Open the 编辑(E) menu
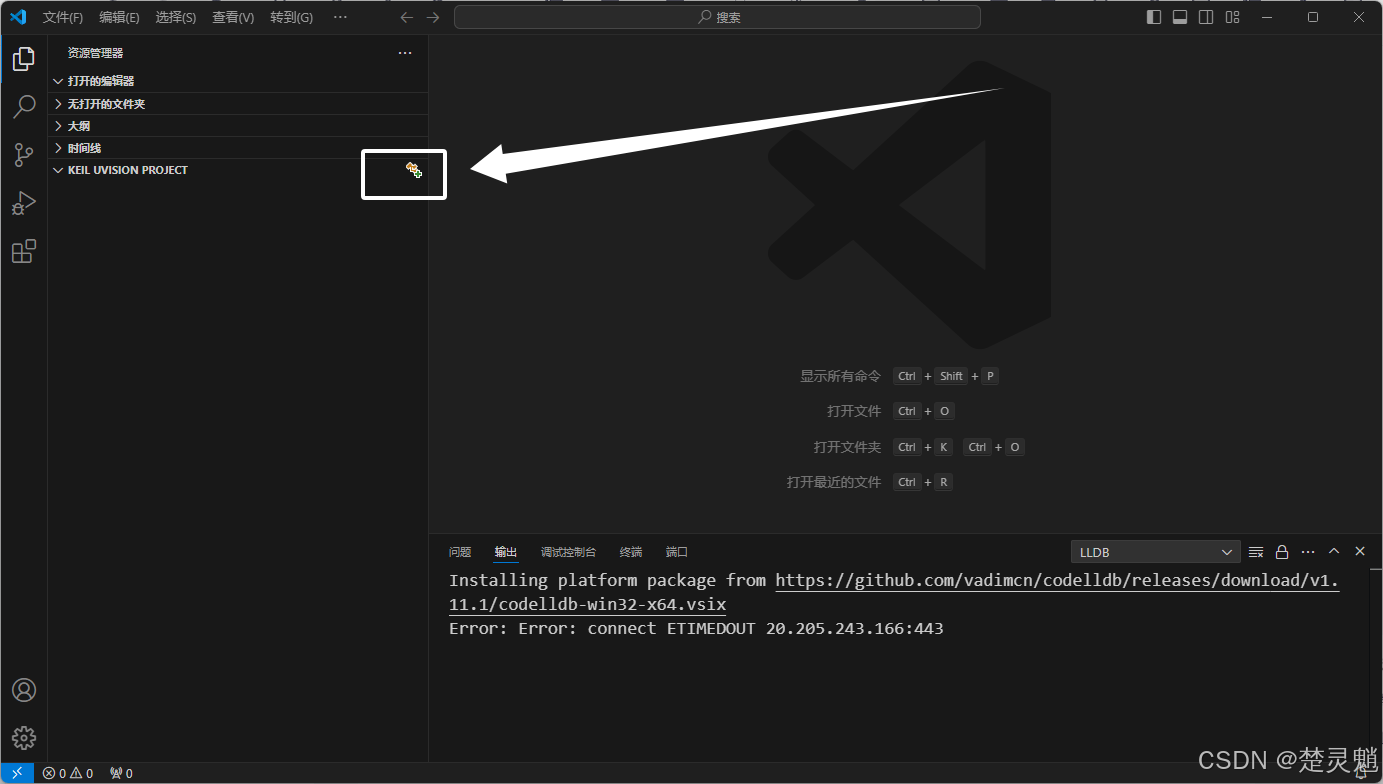The height and width of the screenshot is (784, 1383). pyautogui.click(x=119, y=17)
